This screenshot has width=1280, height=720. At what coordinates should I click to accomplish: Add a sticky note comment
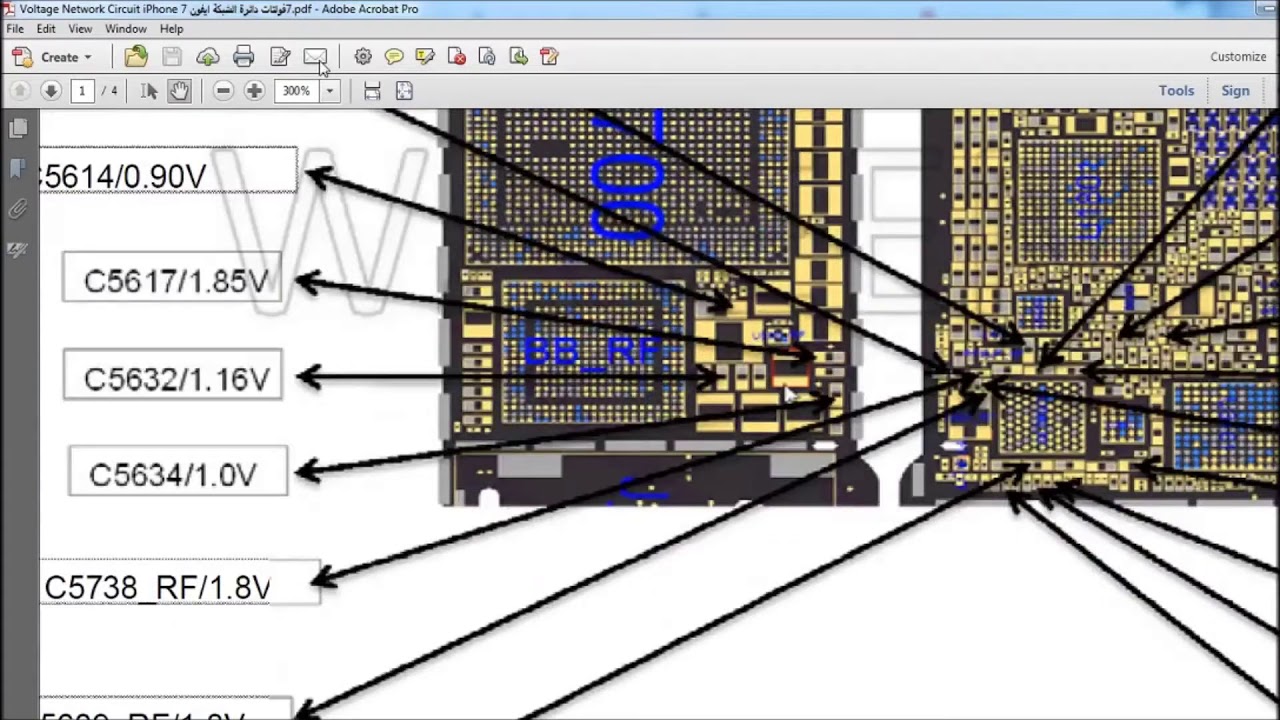click(x=394, y=57)
